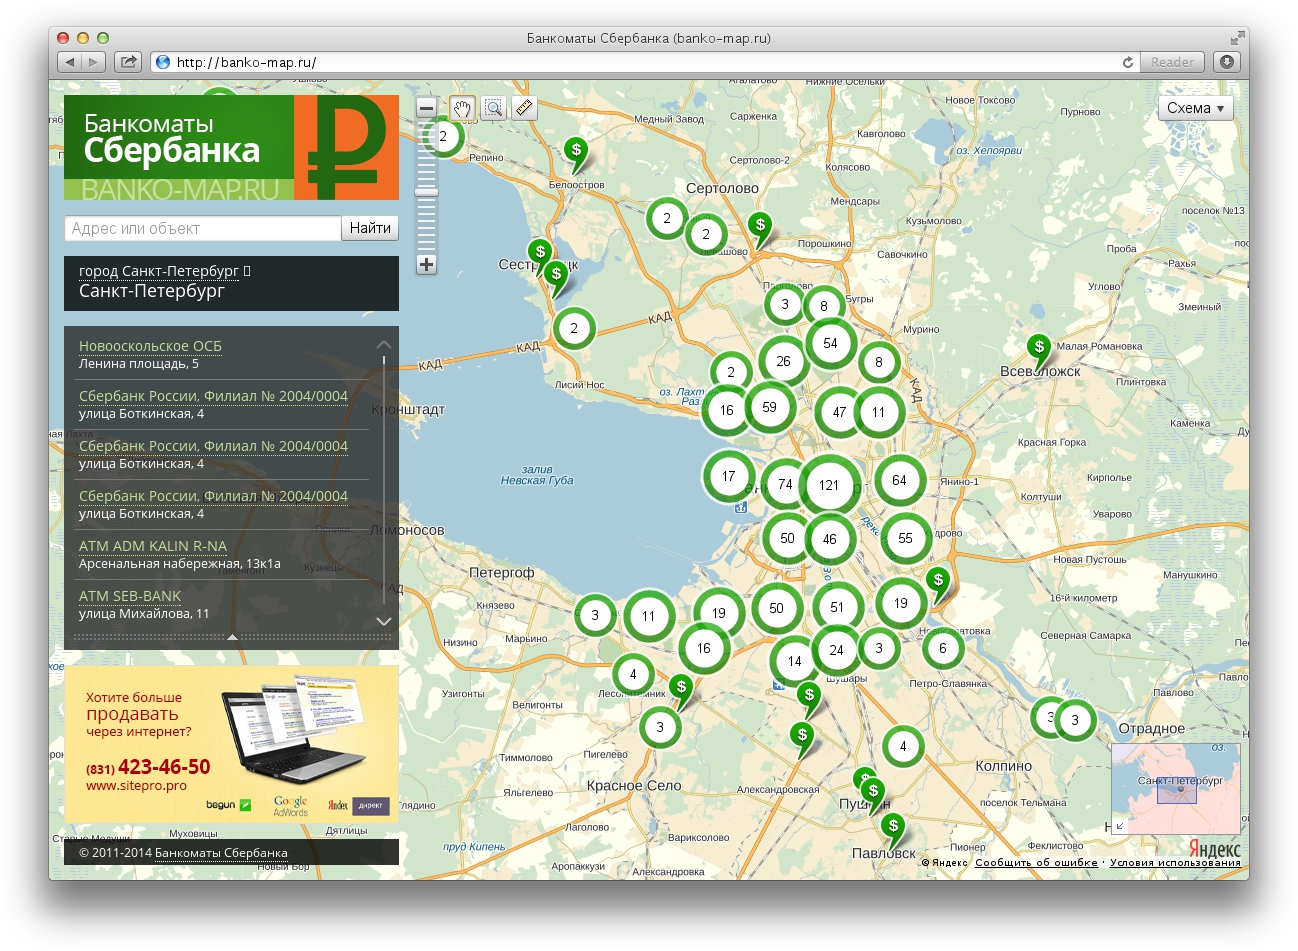Click the ATM dollar pin near Всеволожск
1298x951 pixels.
pyautogui.click(x=1039, y=350)
